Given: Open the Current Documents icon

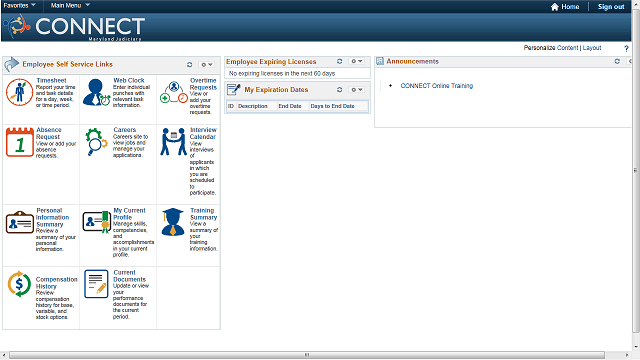Looking at the screenshot, I should pyautogui.click(x=96, y=284).
